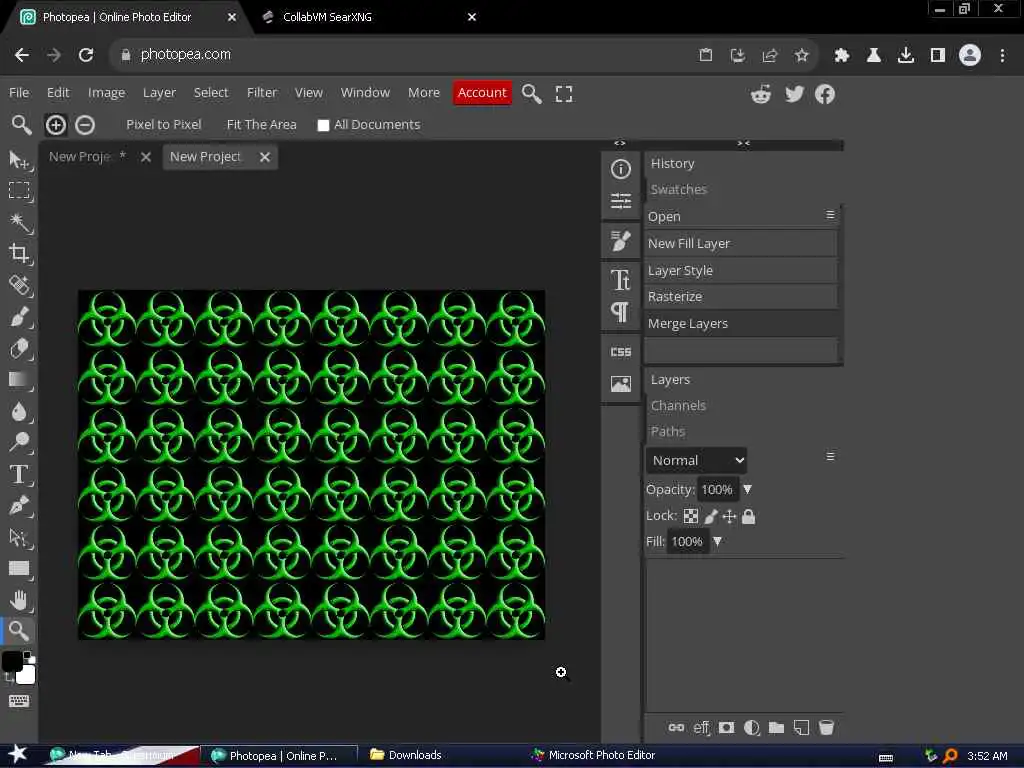Select the Blur tool
Viewport: 1024px width, 768px height.
tap(18, 411)
